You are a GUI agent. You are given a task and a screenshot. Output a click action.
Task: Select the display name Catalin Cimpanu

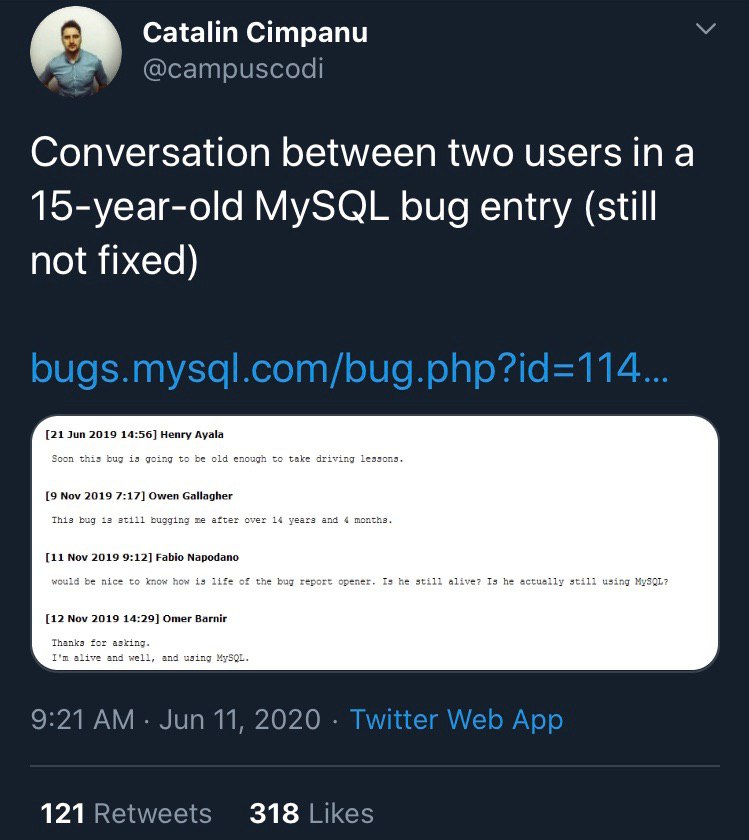[256, 32]
